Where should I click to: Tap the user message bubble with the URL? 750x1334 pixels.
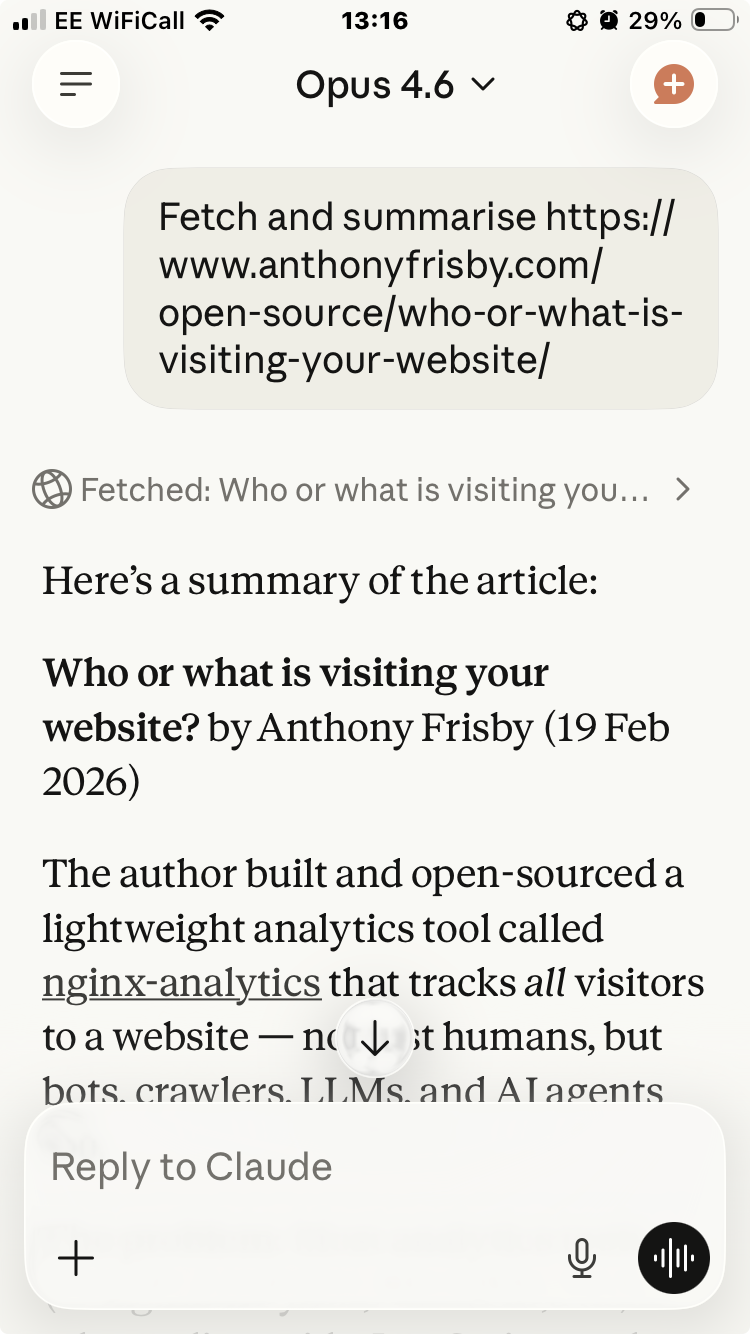pyautogui.click(x=420, y=288)
